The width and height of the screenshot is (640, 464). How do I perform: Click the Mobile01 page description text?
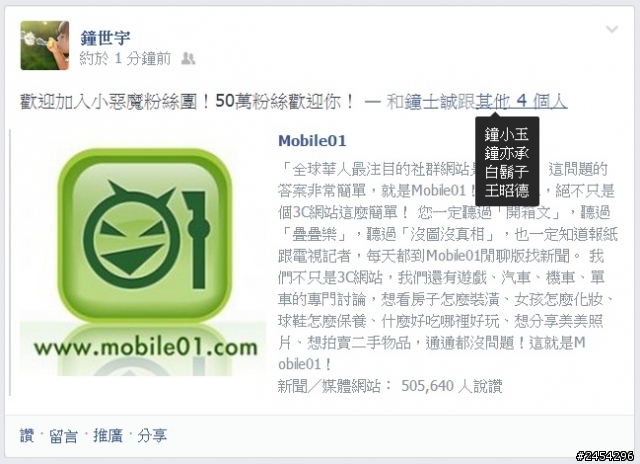(447, 266)
